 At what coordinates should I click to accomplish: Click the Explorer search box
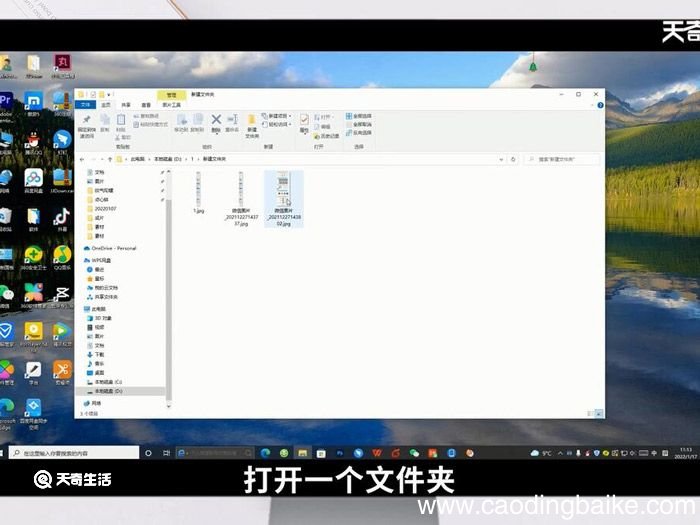(x=563, y=159)
